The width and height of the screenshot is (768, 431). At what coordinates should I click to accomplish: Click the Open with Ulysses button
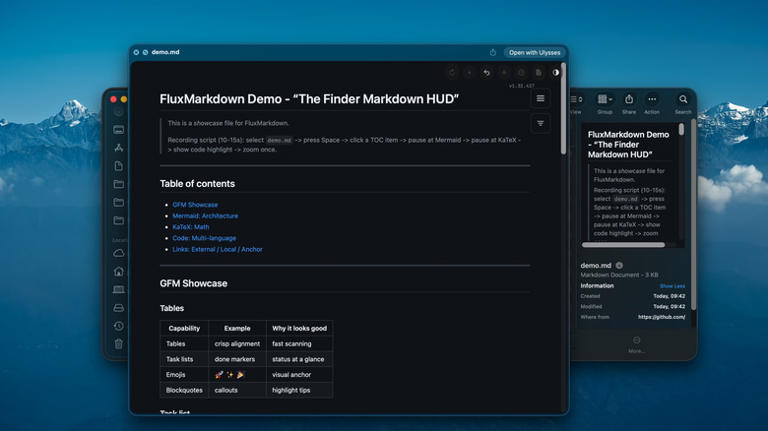[x=534, y=52]
